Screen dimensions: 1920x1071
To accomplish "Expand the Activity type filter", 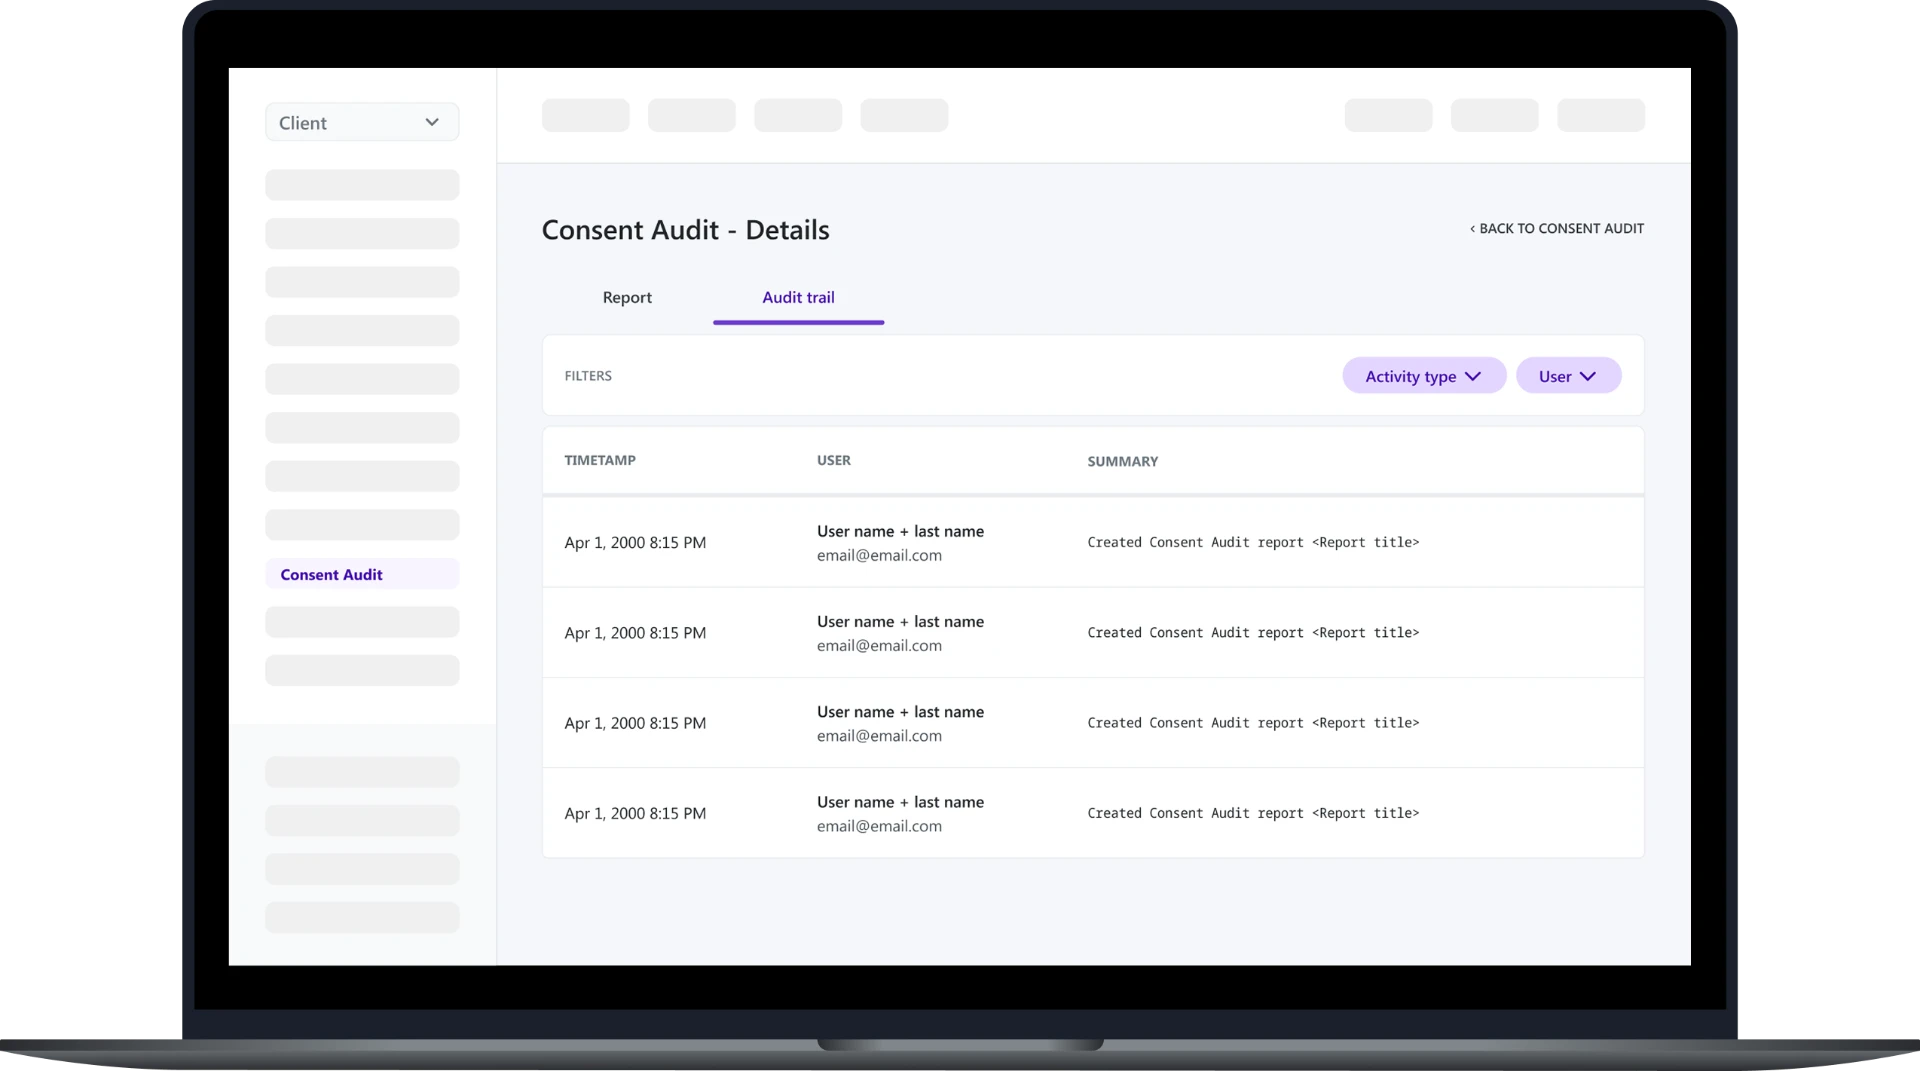I will tap(1424, 376).
